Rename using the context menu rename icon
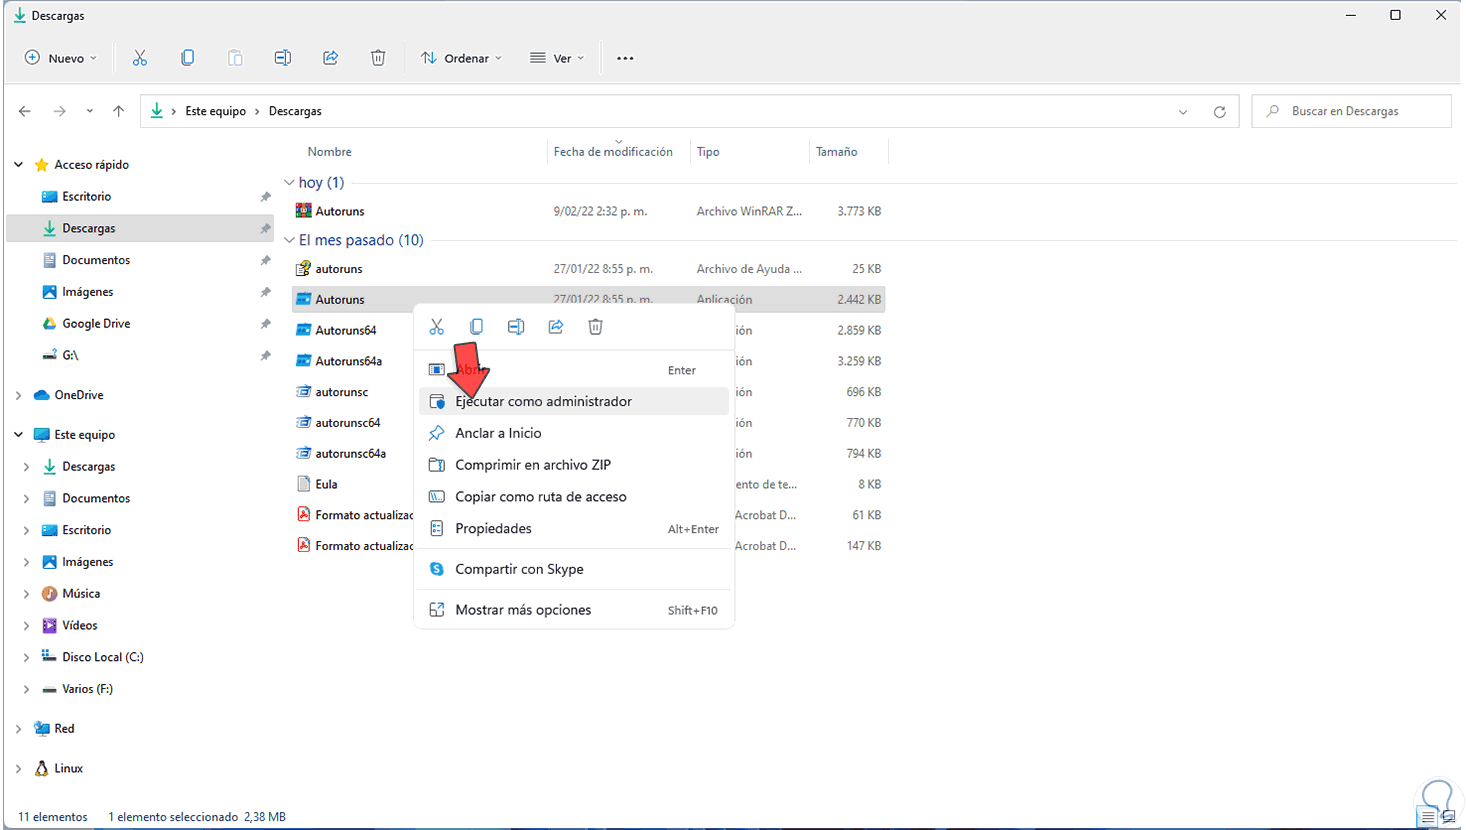 (516, 327)
